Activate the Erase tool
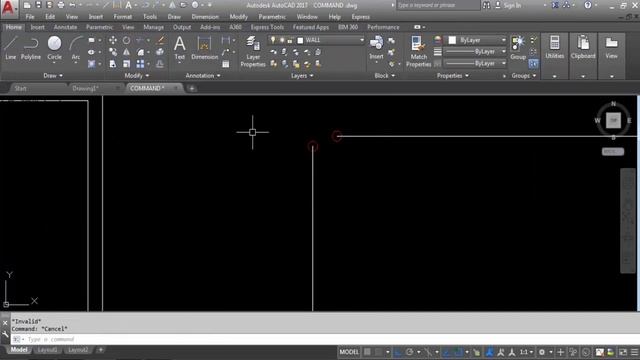 [160, 40]
